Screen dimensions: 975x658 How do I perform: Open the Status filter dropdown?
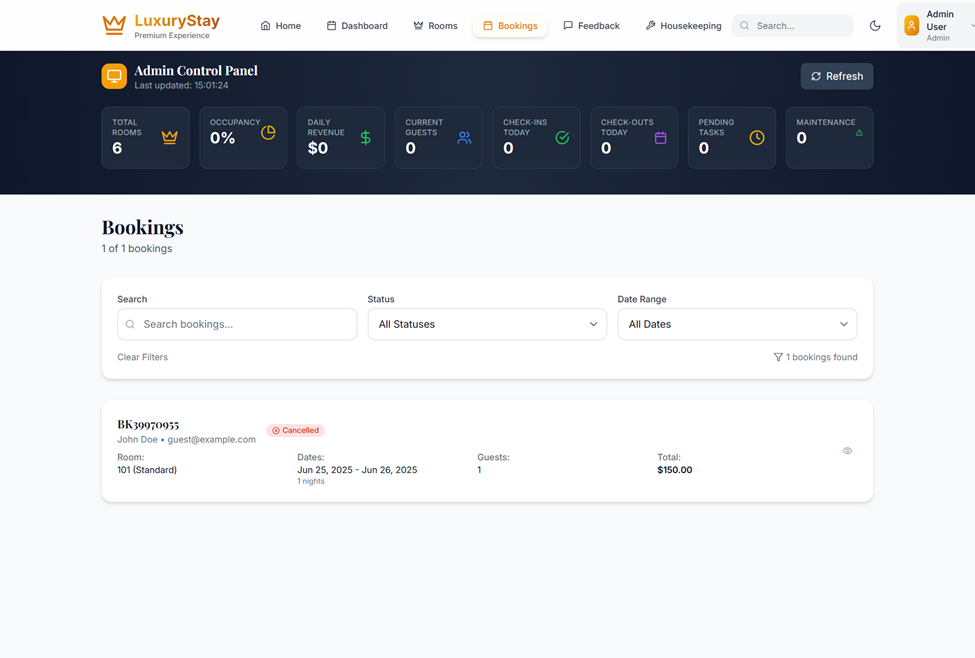(487, 324)
